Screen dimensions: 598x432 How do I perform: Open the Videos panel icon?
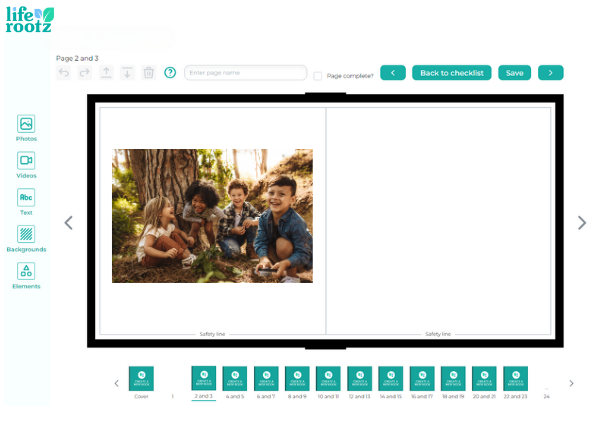(26, 161)
